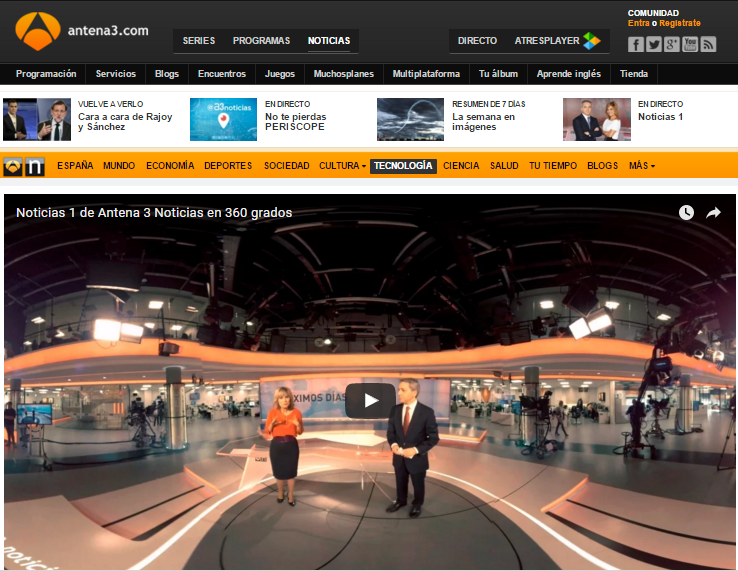738x571 pixels.
Task: Open Tu álbum menu item
Action: 498,74
